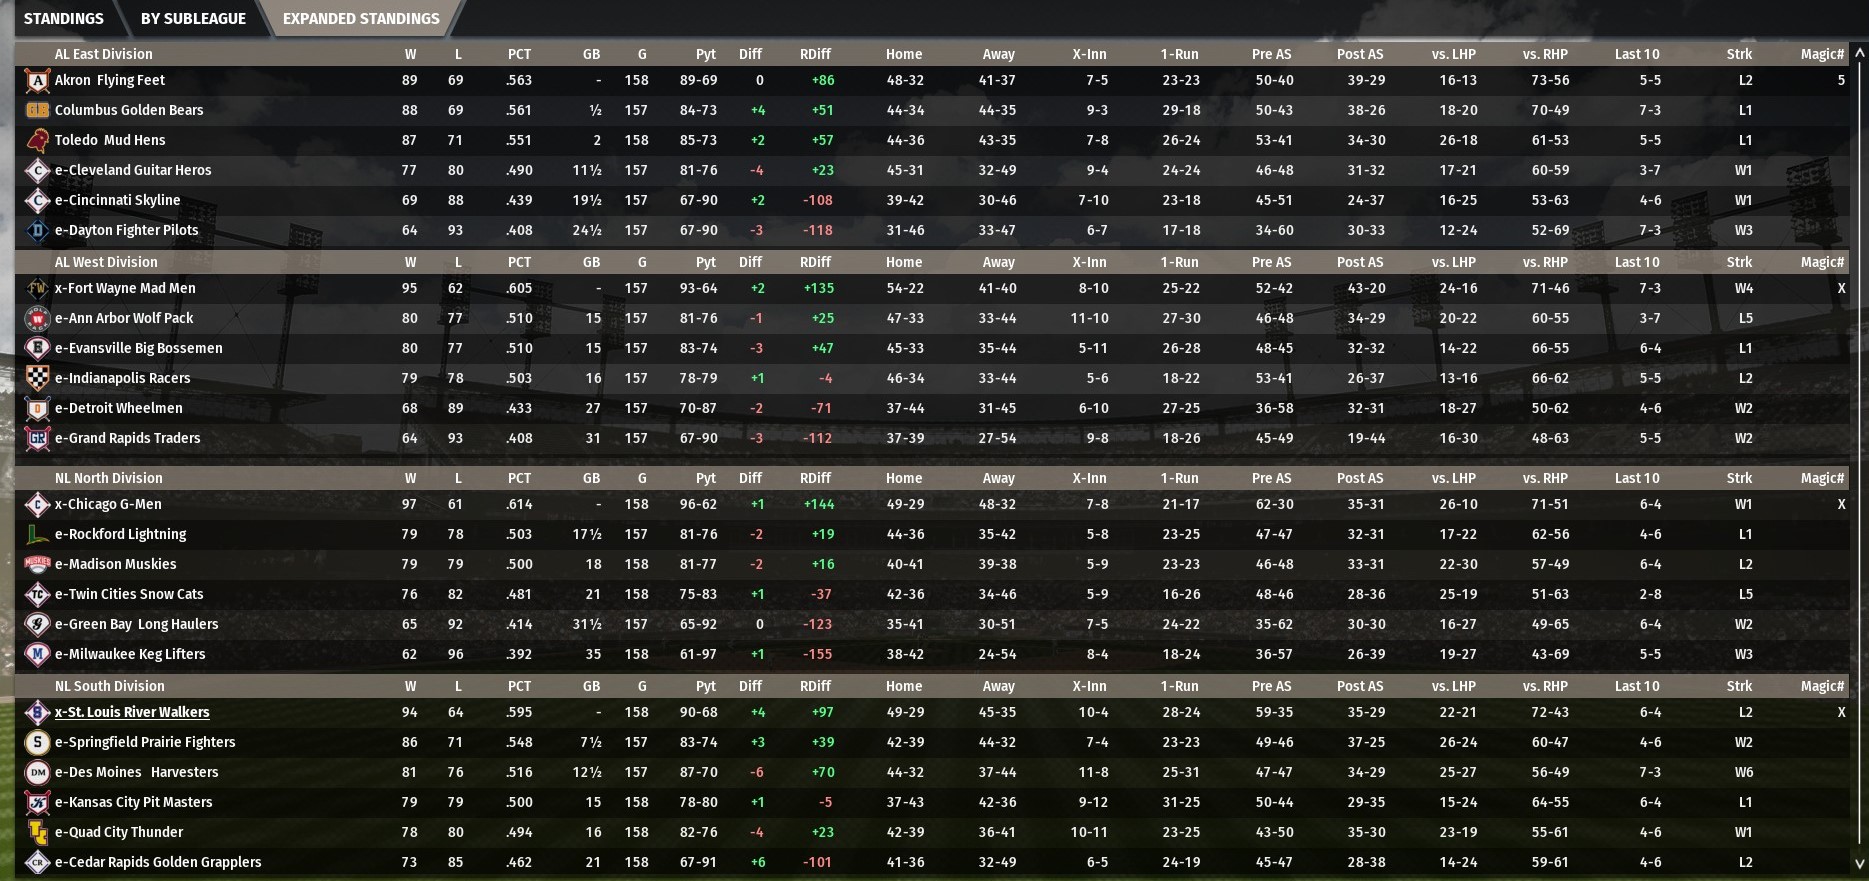Image resolution: width=1869 pixels, height=881 pixels.
Task: Open the By Subleague tab
Action: [193, 19]
